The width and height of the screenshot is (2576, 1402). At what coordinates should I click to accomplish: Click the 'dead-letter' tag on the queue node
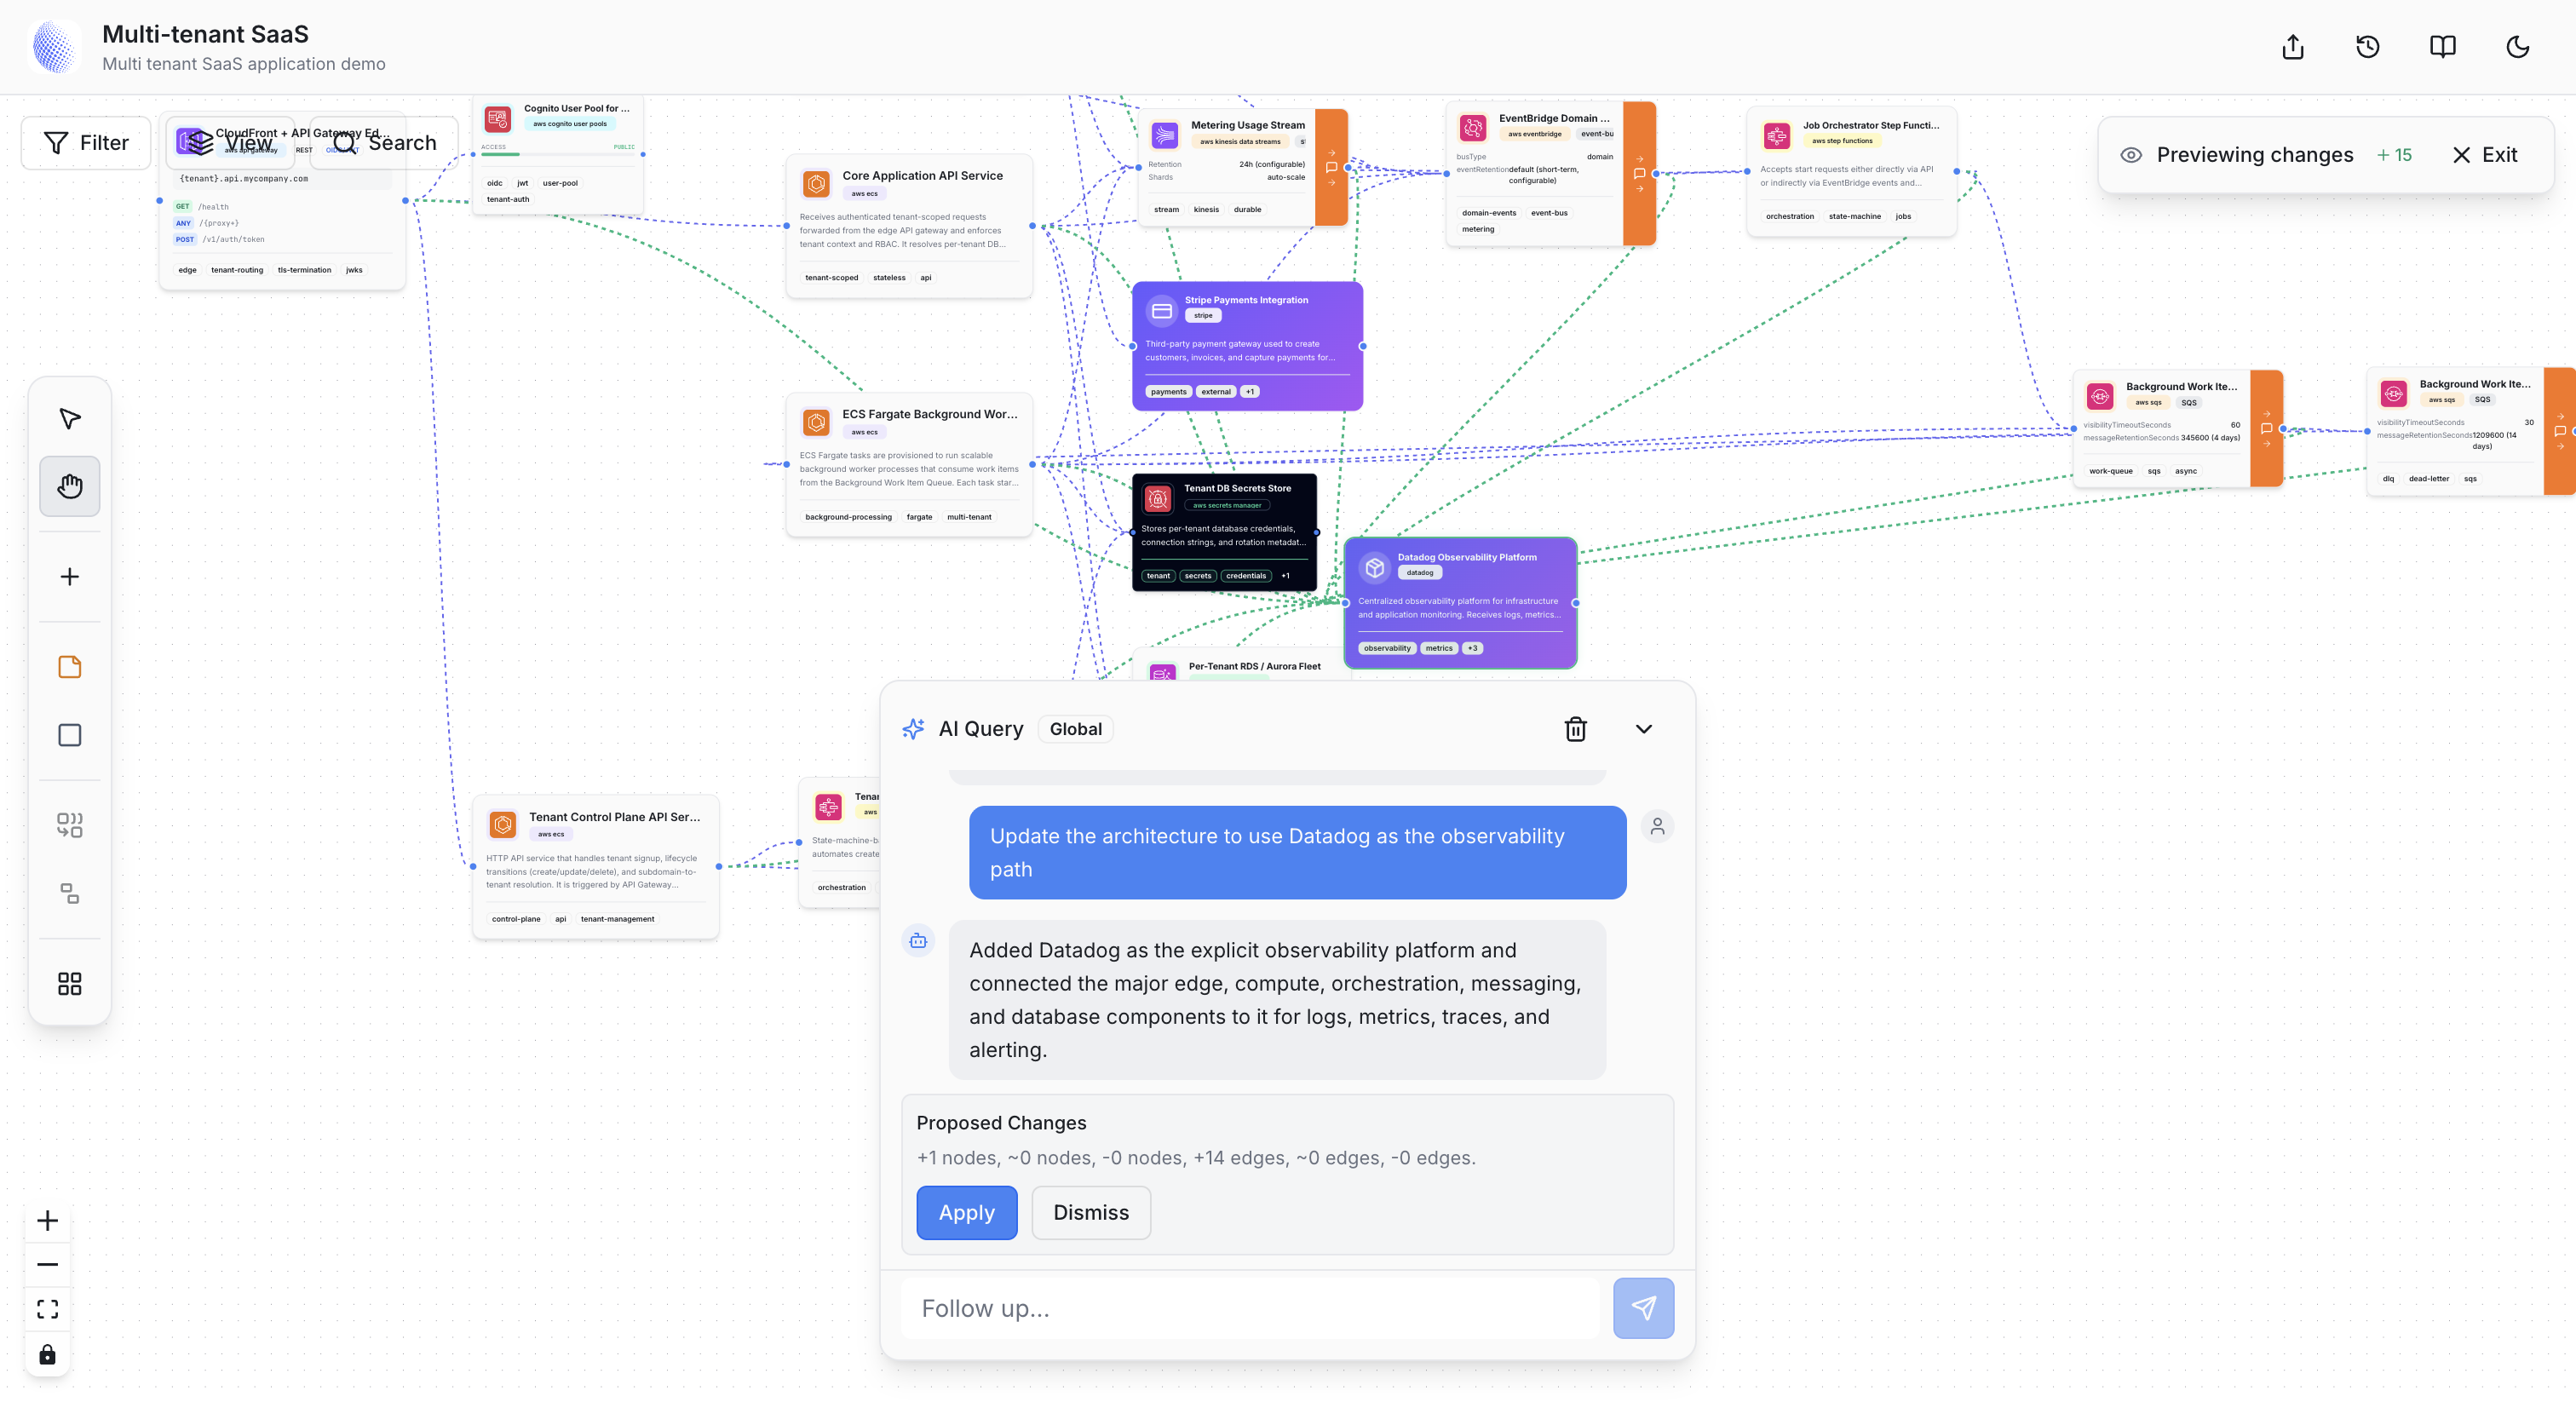(2428, 479)
